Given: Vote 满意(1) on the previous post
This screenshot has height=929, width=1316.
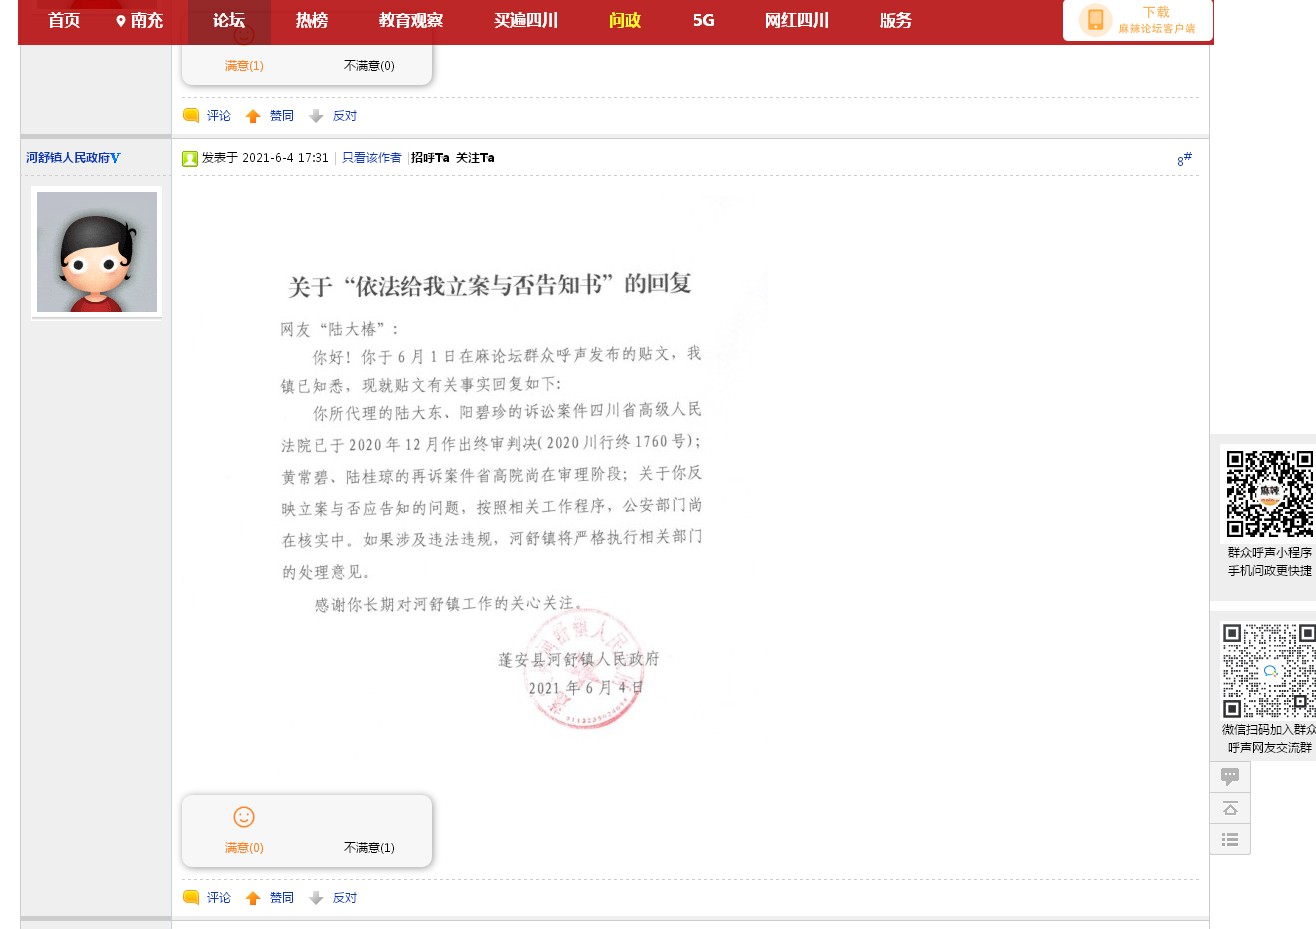Looking at the screenshot, I should click(244, 65).
